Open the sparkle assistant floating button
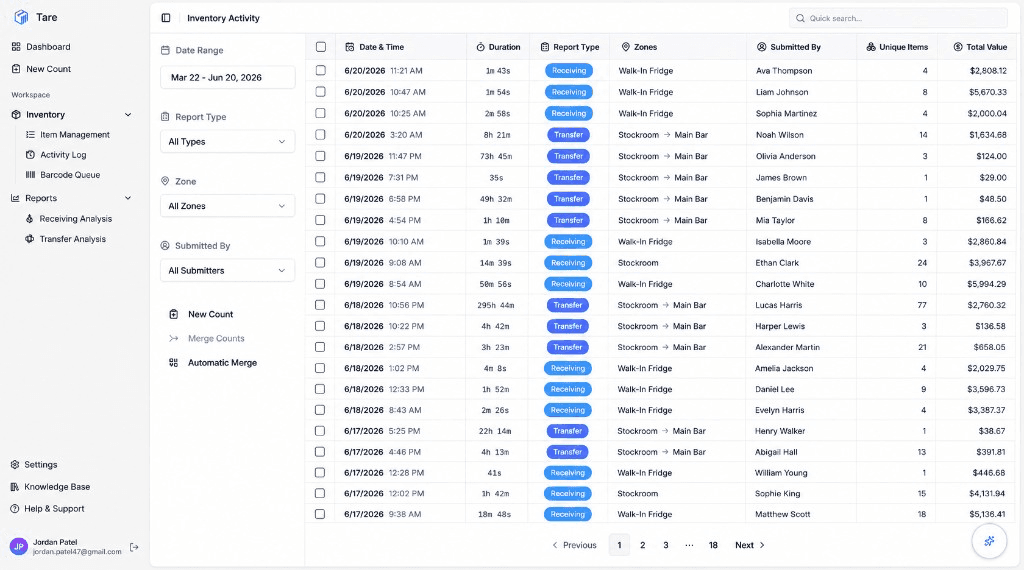 [x=989, y=541]
